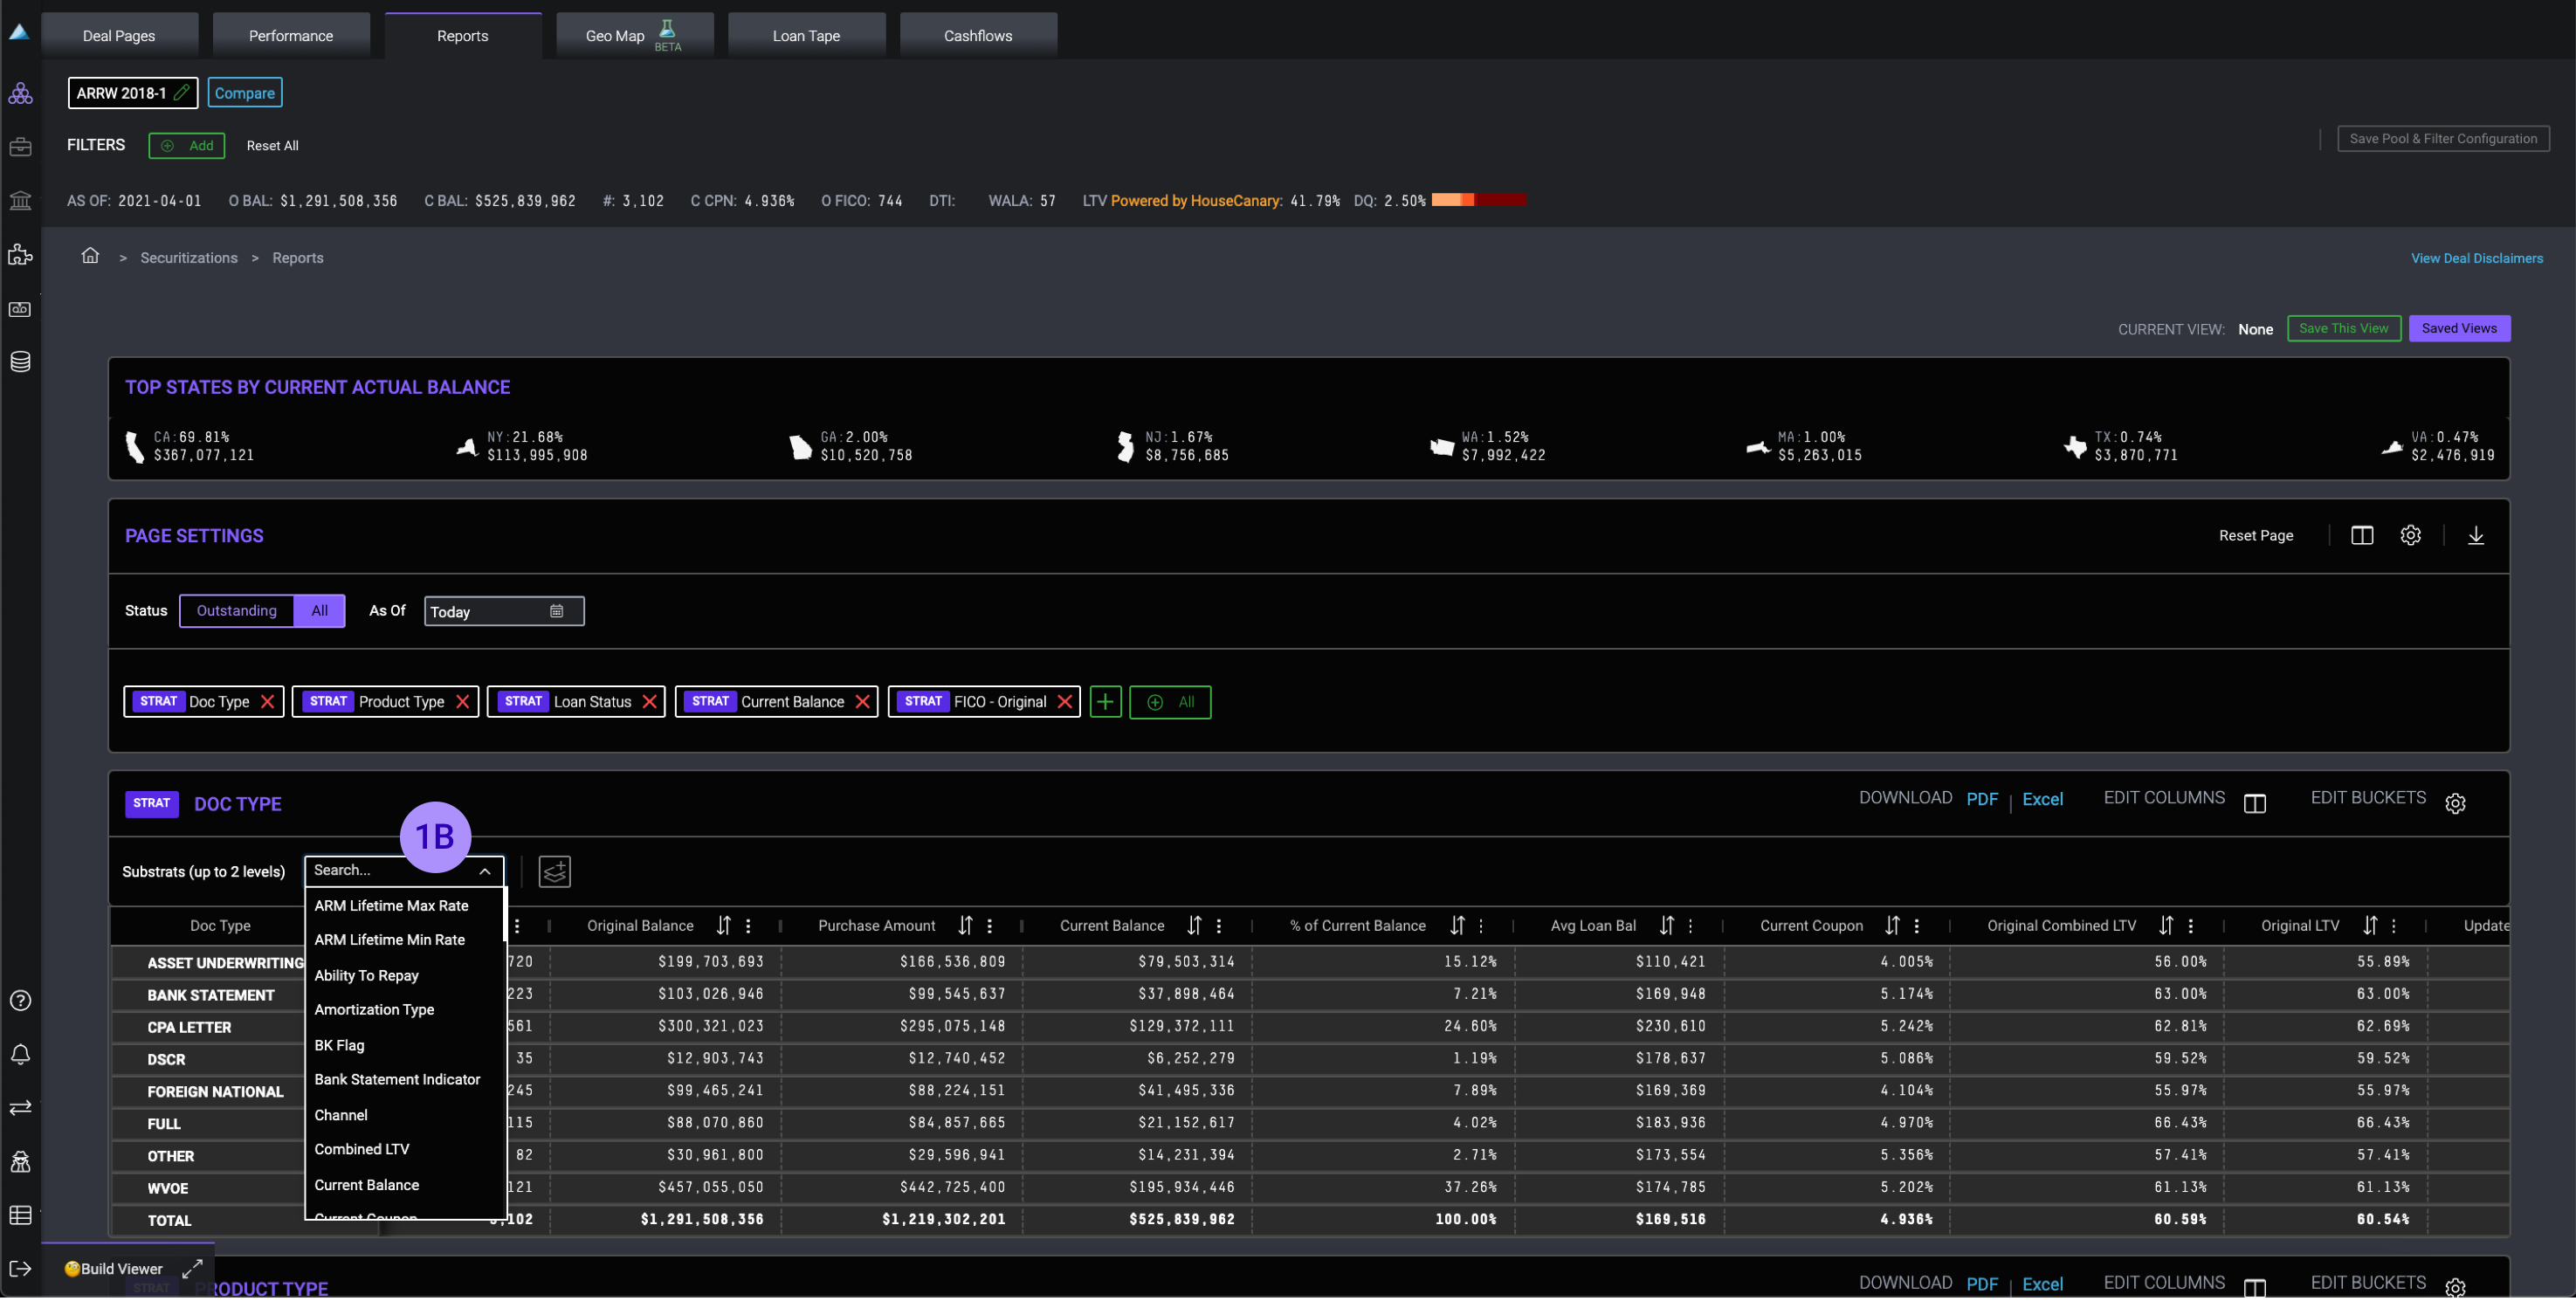The width and height of the screenshot is (2576, 1301).
Task: Sort by the Original Balance column arrows
Action: [x=723, y=926]
